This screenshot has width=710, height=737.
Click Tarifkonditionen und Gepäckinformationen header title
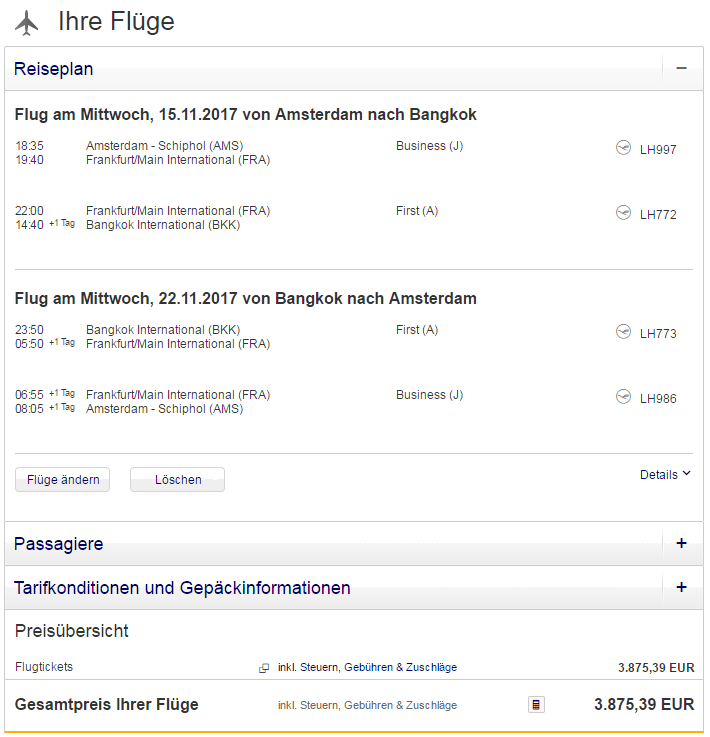182,588
